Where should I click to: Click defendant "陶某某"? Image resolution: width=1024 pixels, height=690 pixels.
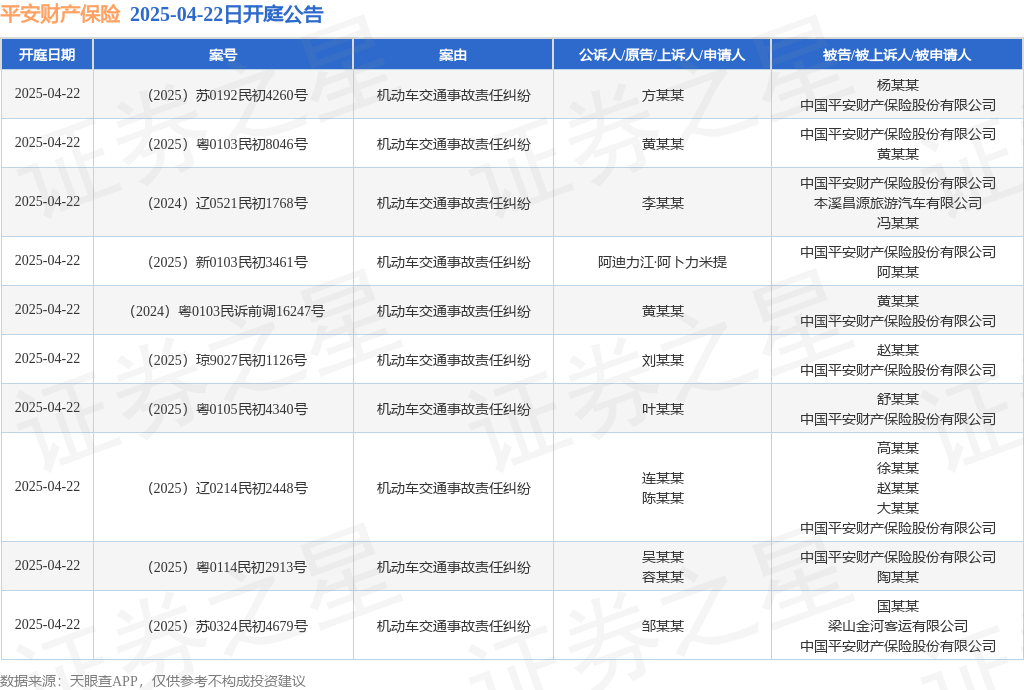[898, 578]
